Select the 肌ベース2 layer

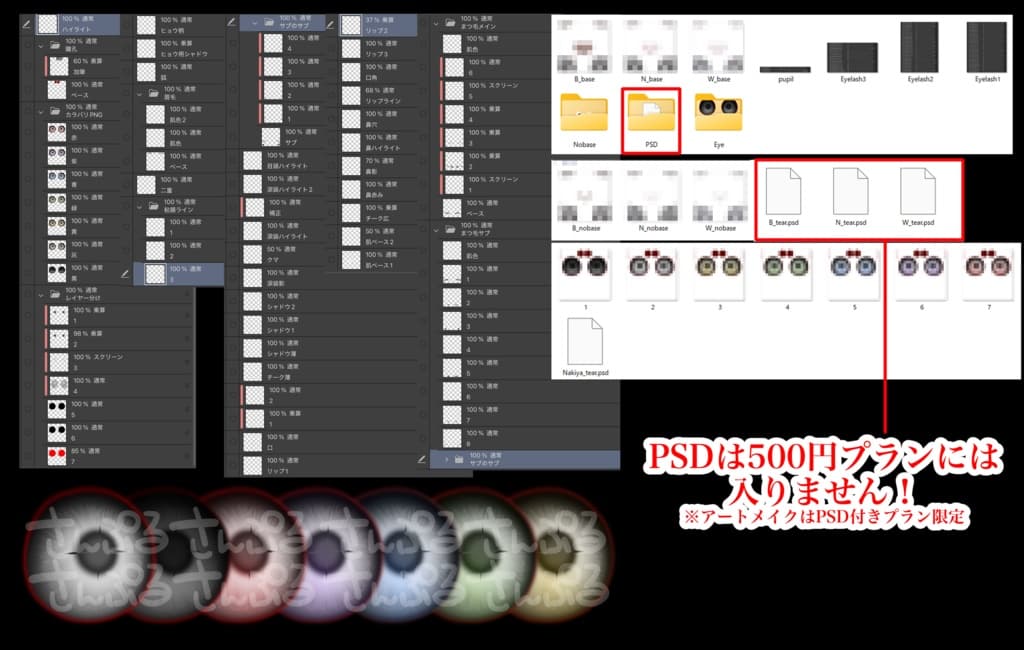click(379, 236)
